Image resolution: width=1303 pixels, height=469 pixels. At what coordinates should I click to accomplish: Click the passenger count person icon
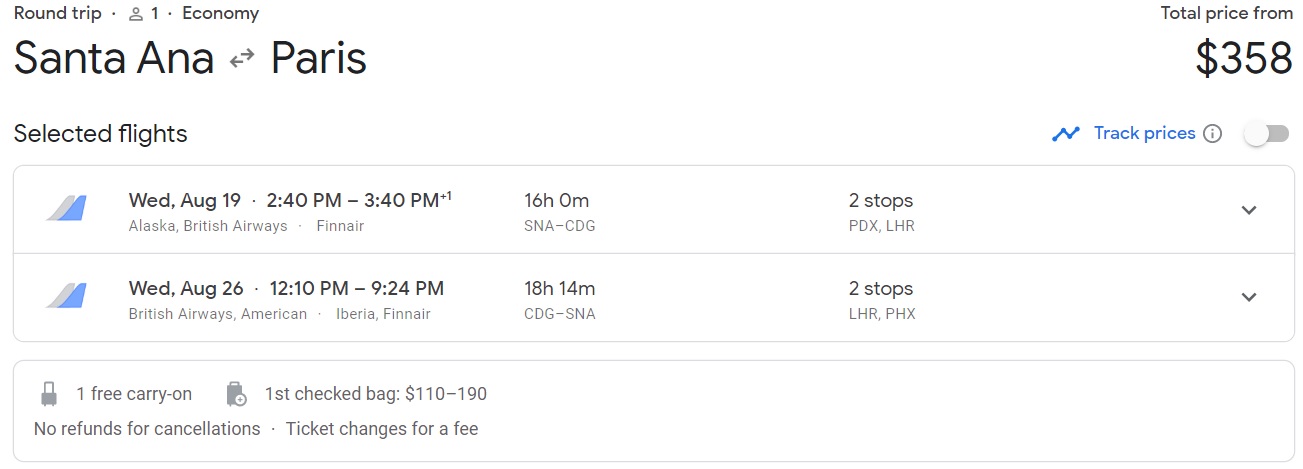tap(137, 14)
